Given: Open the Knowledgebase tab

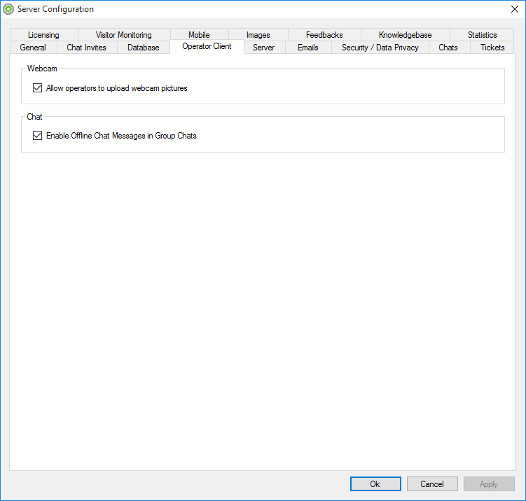Looking at the screenshot, I should coord(405,35).
